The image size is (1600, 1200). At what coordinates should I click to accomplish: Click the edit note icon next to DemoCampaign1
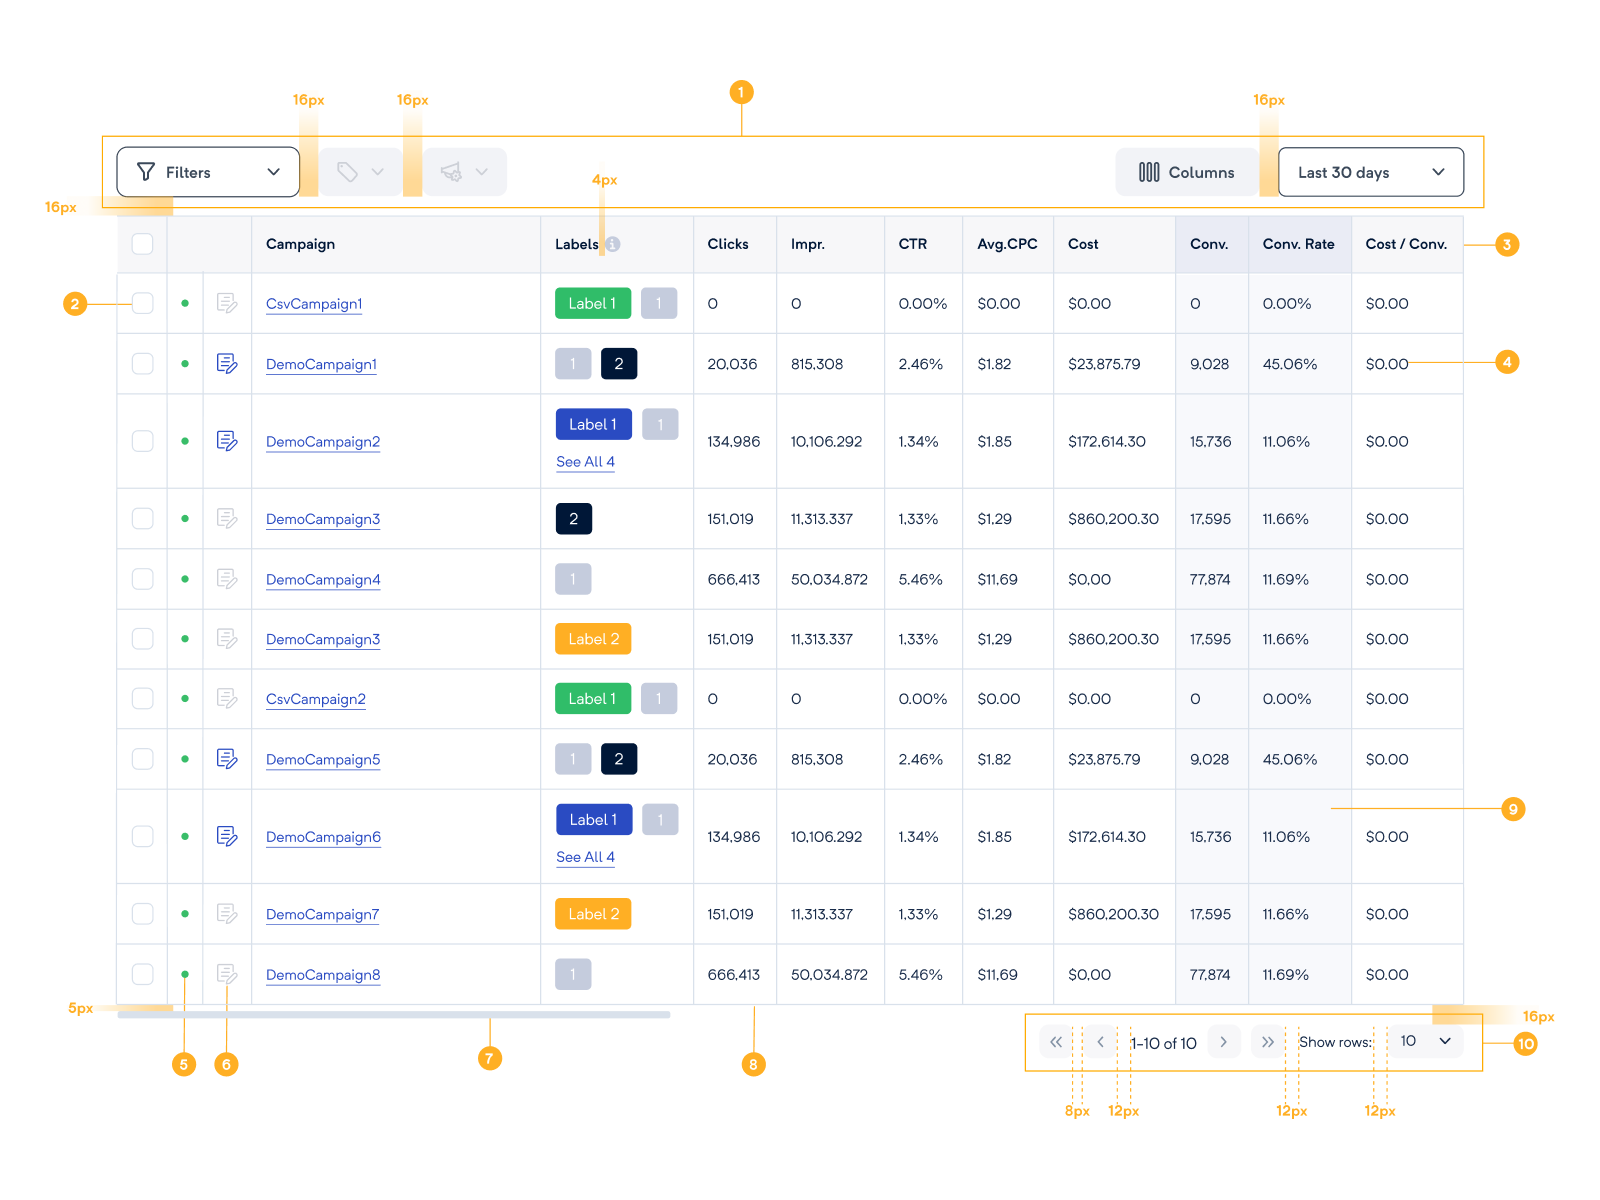[227, 363]
